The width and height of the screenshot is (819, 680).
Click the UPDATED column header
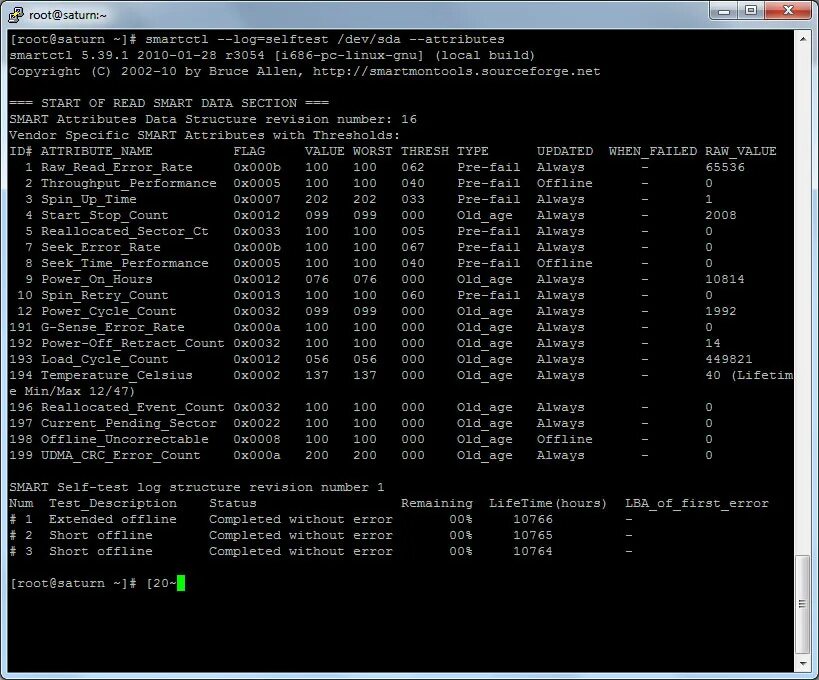click(x=565, y=151)
